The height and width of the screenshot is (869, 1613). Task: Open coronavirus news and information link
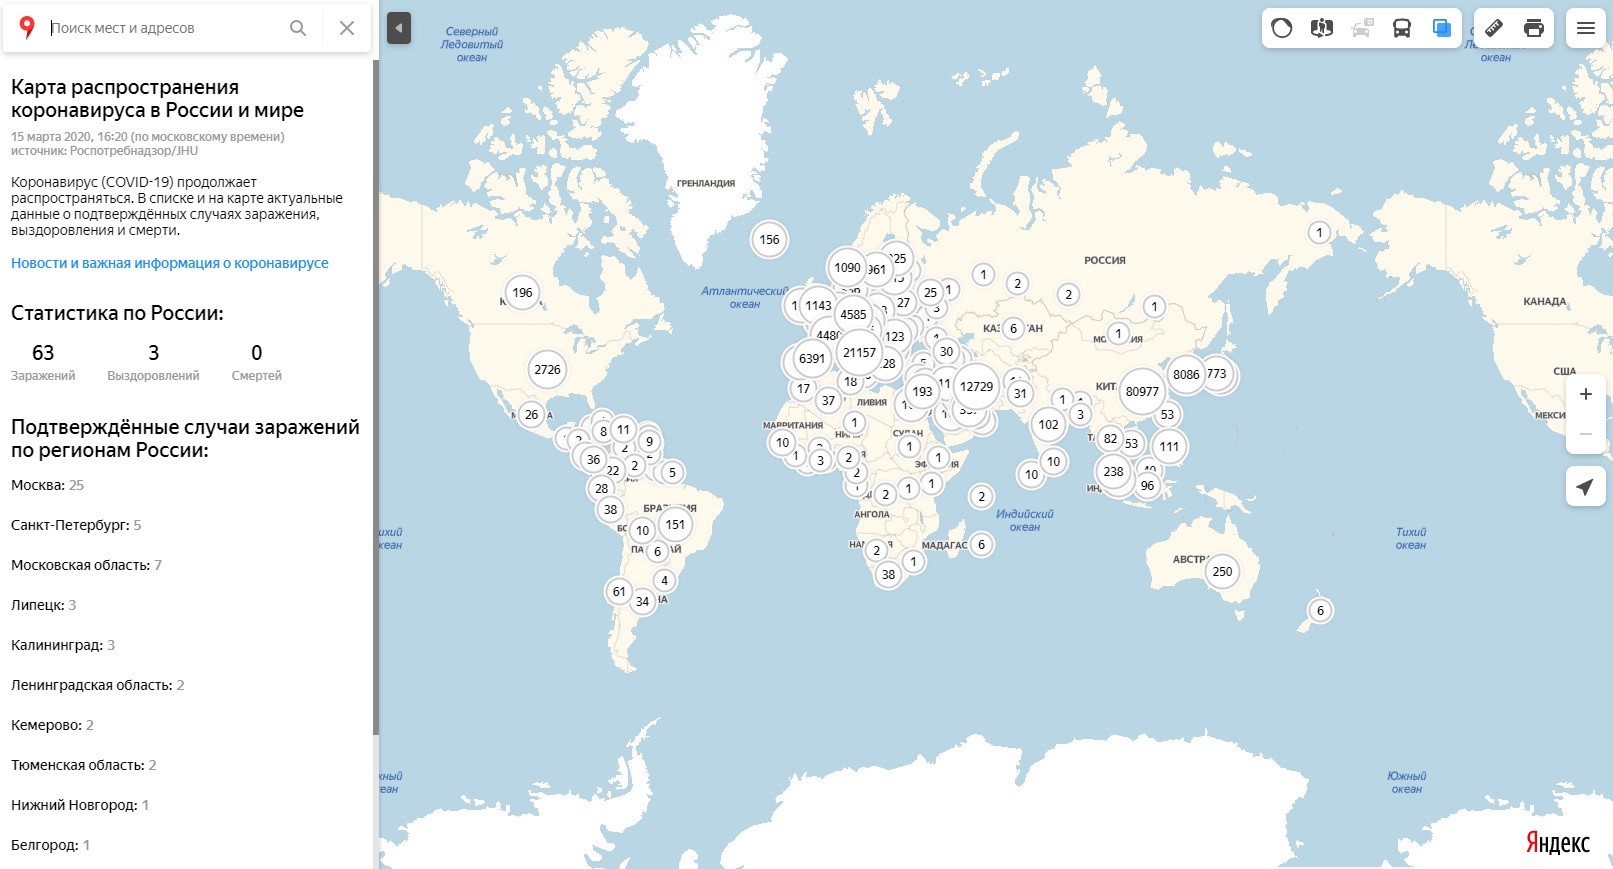tap(170, 263)
